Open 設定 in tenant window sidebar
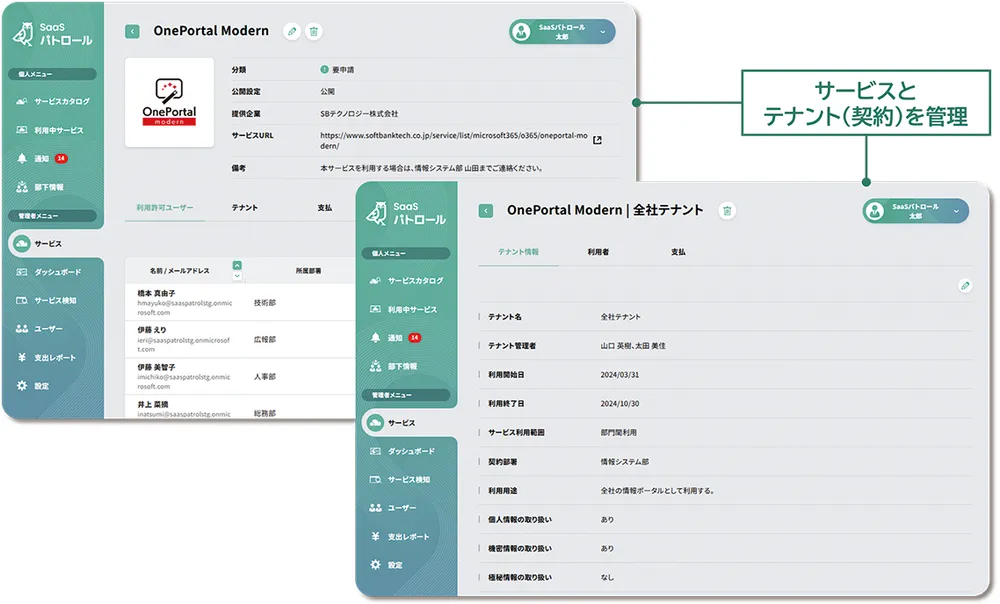 [x=386, y=565]
